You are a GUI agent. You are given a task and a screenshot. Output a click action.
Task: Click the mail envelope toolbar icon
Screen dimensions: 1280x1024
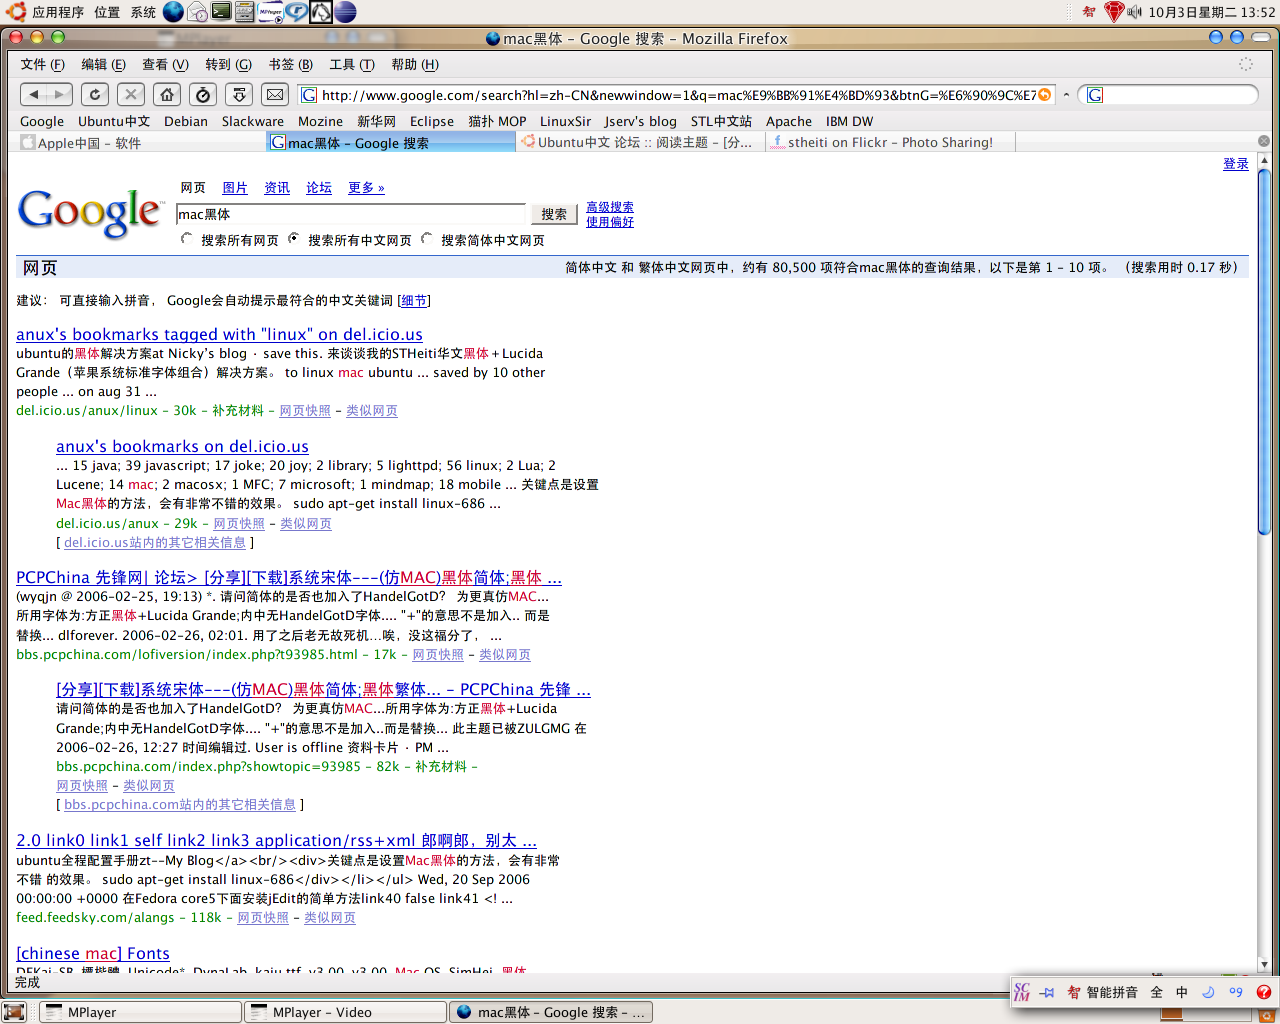coord(275,94)
